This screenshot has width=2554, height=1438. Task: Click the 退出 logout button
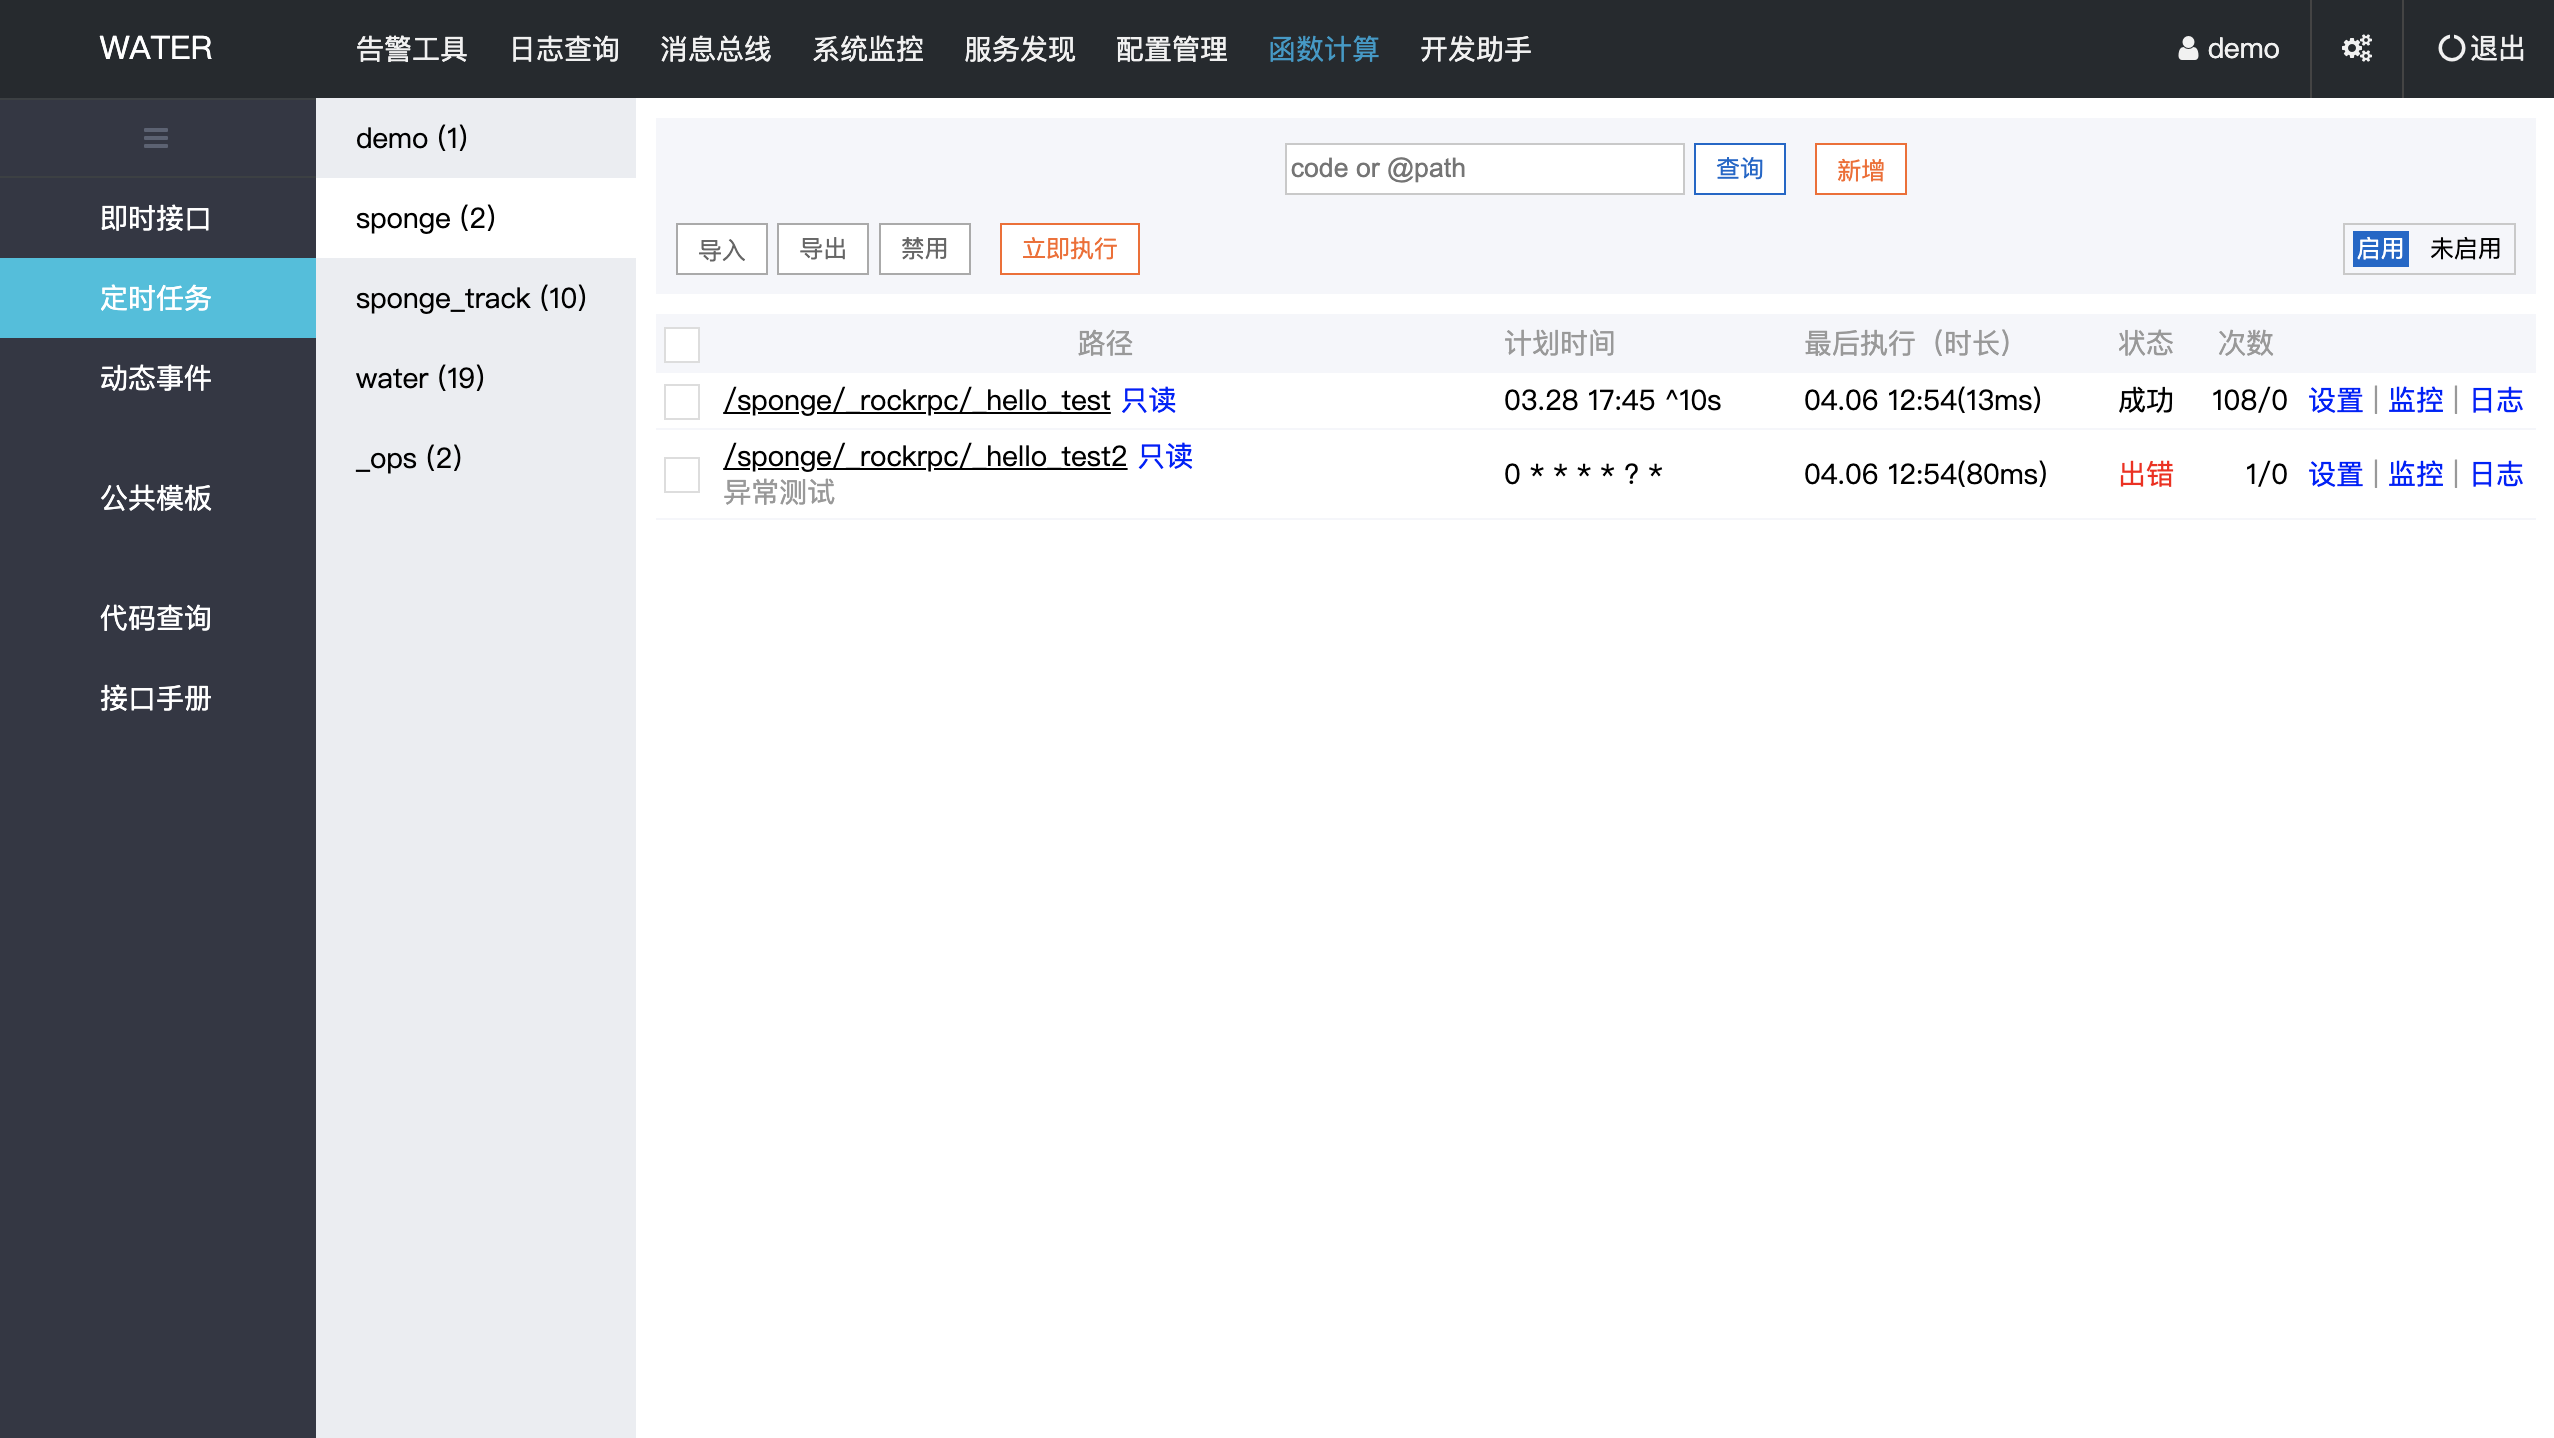tap(2481, 48)
